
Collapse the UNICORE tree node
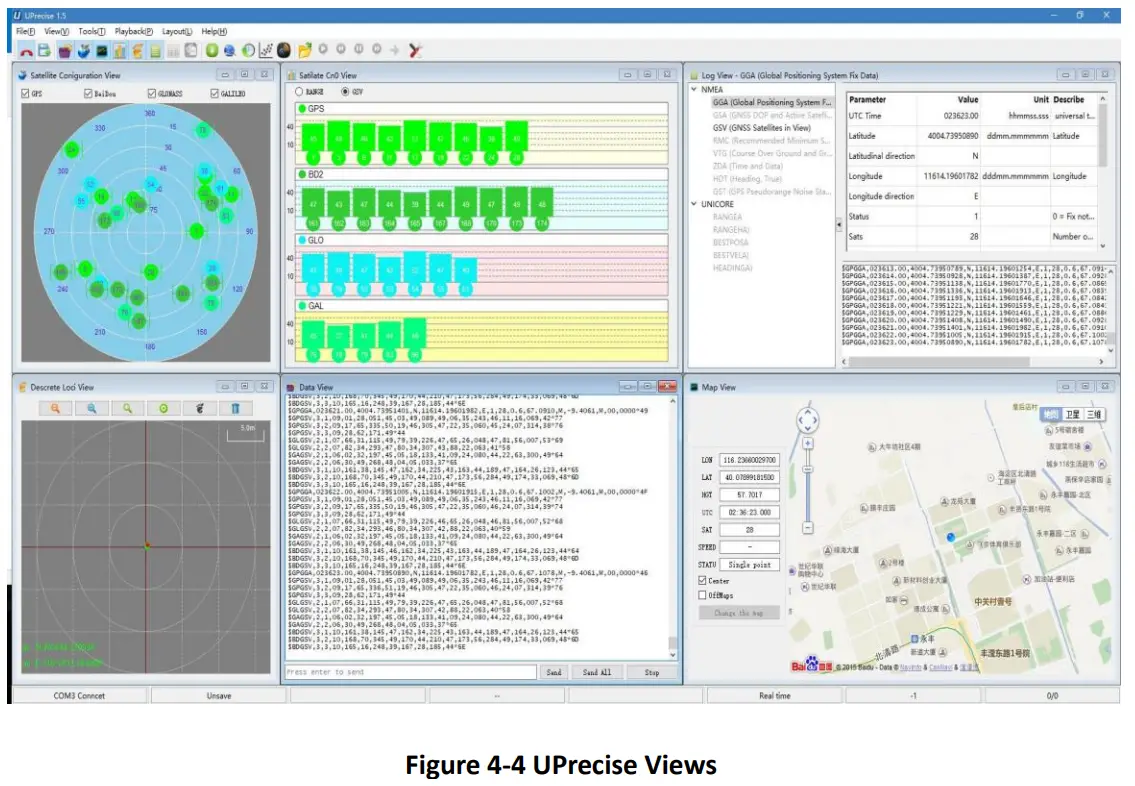click(694, 204)
